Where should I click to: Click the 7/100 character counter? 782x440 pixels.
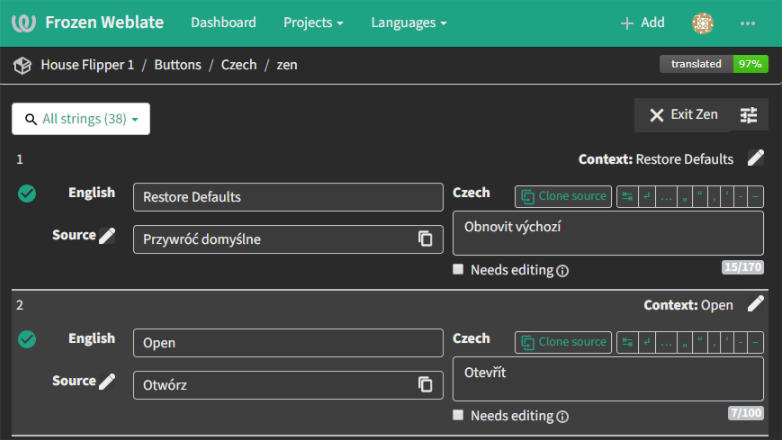click(x=746, y=413)
